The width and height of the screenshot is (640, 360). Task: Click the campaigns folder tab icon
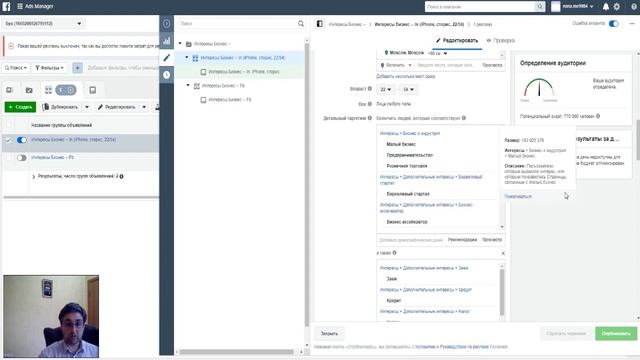[x=29, y=90]
